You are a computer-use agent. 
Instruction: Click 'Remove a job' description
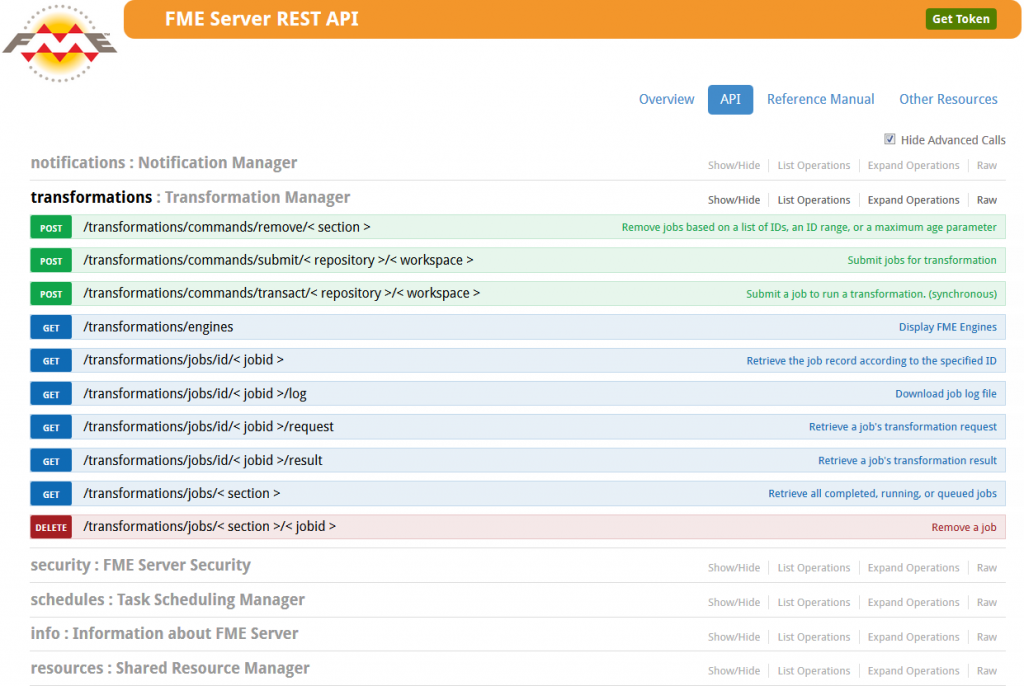tap(964, 527)
